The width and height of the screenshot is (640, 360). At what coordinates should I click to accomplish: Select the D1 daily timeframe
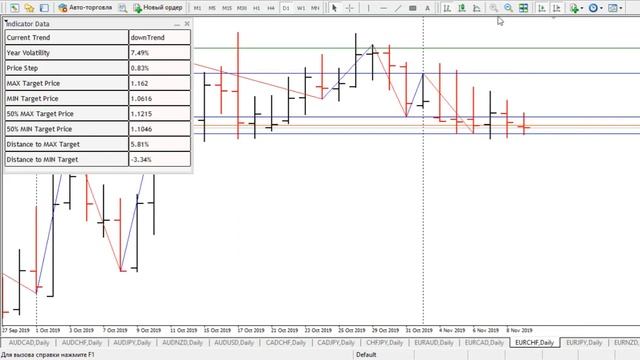286,8
